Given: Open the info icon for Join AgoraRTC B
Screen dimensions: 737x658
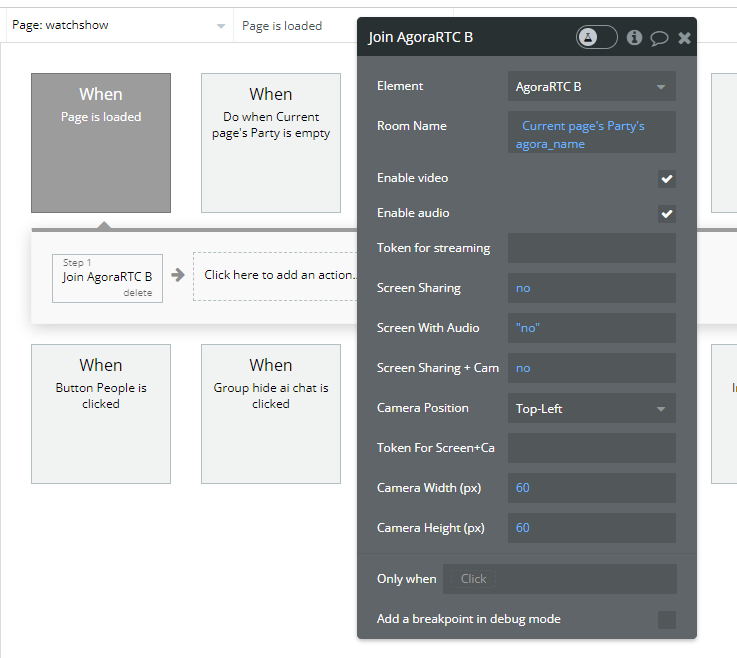Looking at the screenshot, I should (x=634, y=37).
